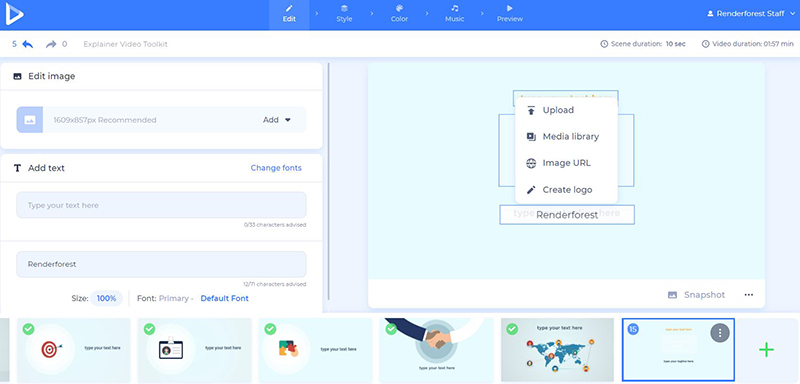
Task: Undo the last action arrow
Action: pos(28,44)
